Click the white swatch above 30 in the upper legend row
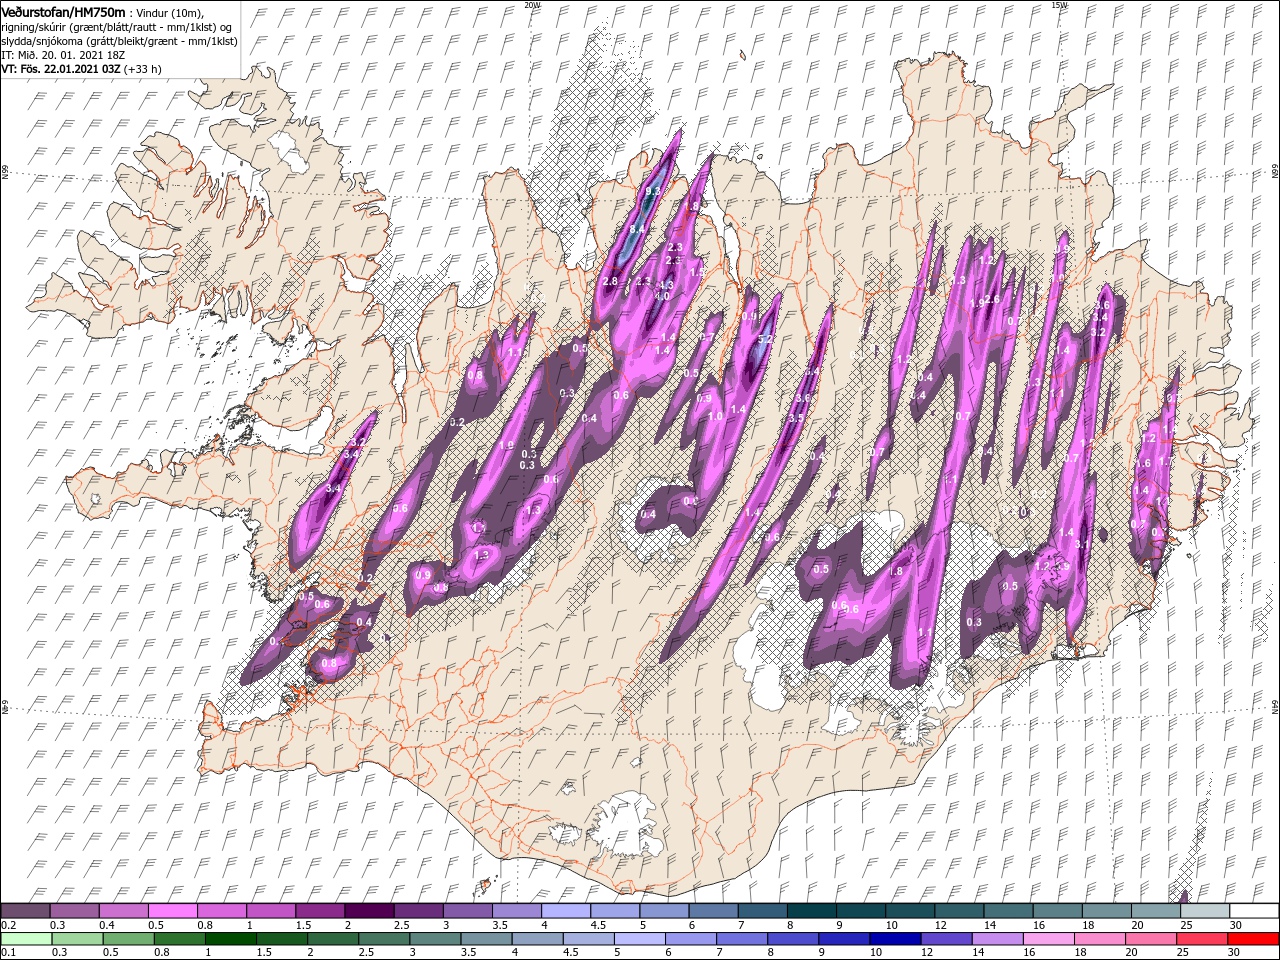 [x=1254, y=911]
